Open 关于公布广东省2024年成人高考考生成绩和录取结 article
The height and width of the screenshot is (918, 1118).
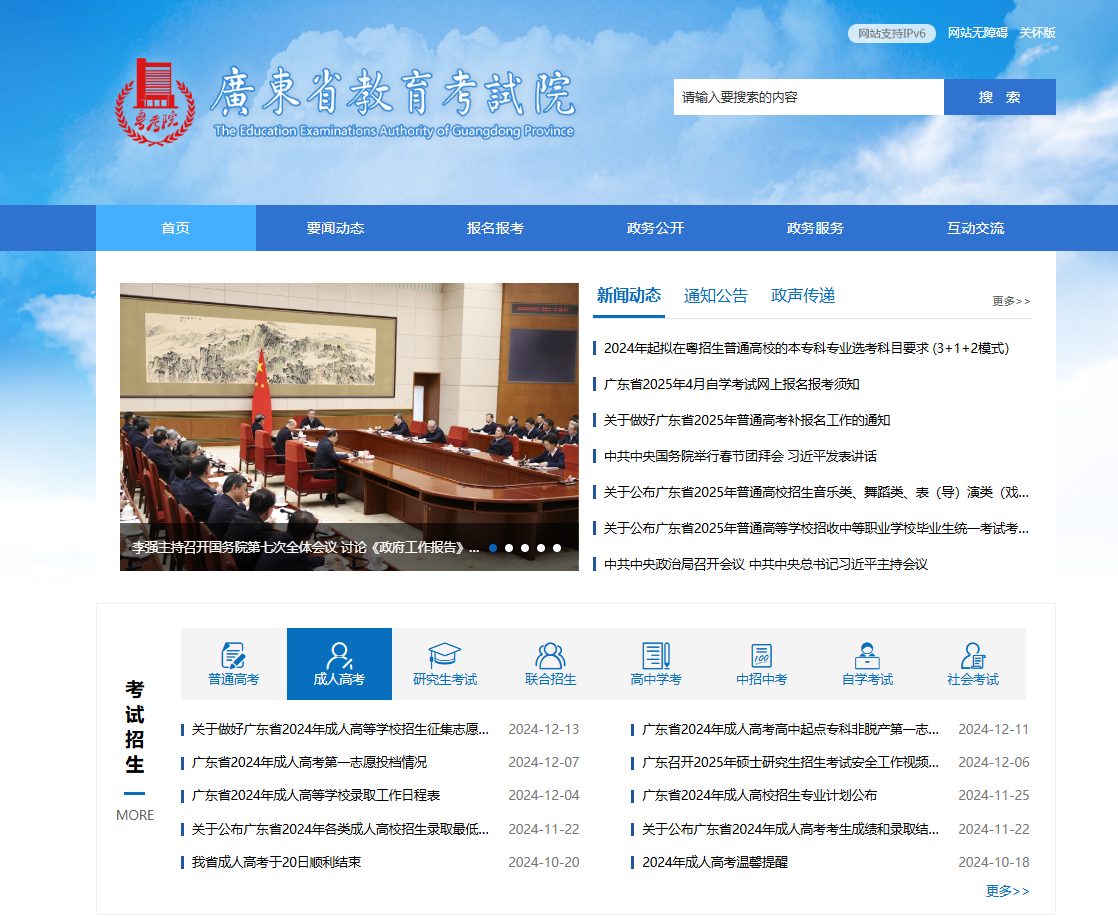(791, 829)
